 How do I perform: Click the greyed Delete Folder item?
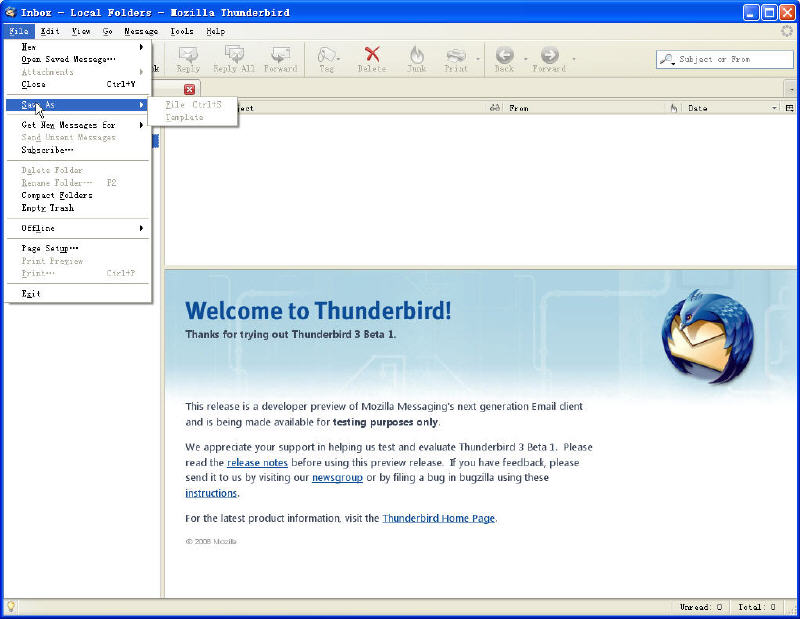tap(77, 170)
